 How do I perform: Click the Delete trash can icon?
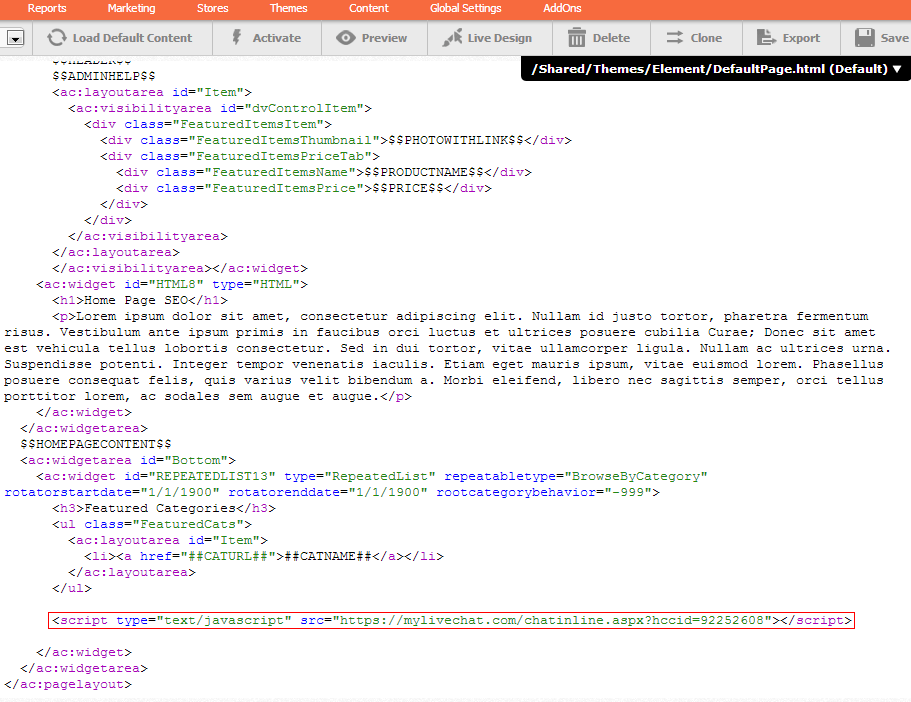577,38
